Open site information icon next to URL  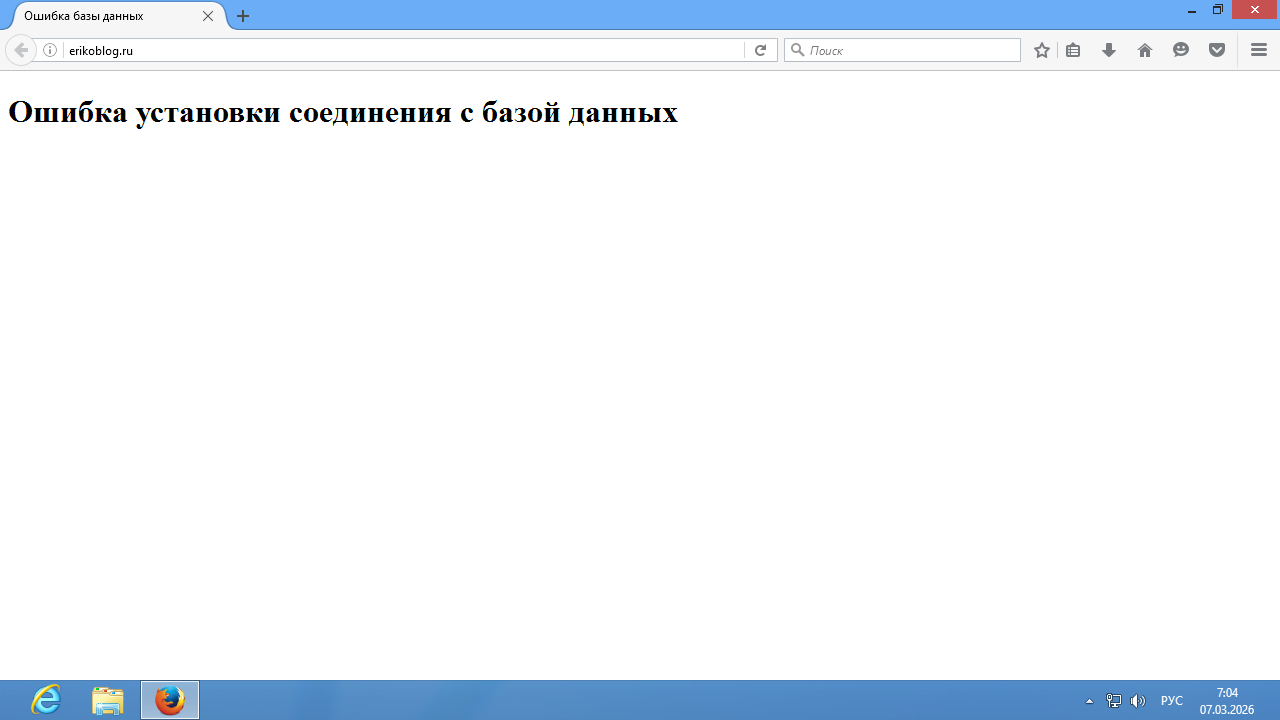coord(50,50)
